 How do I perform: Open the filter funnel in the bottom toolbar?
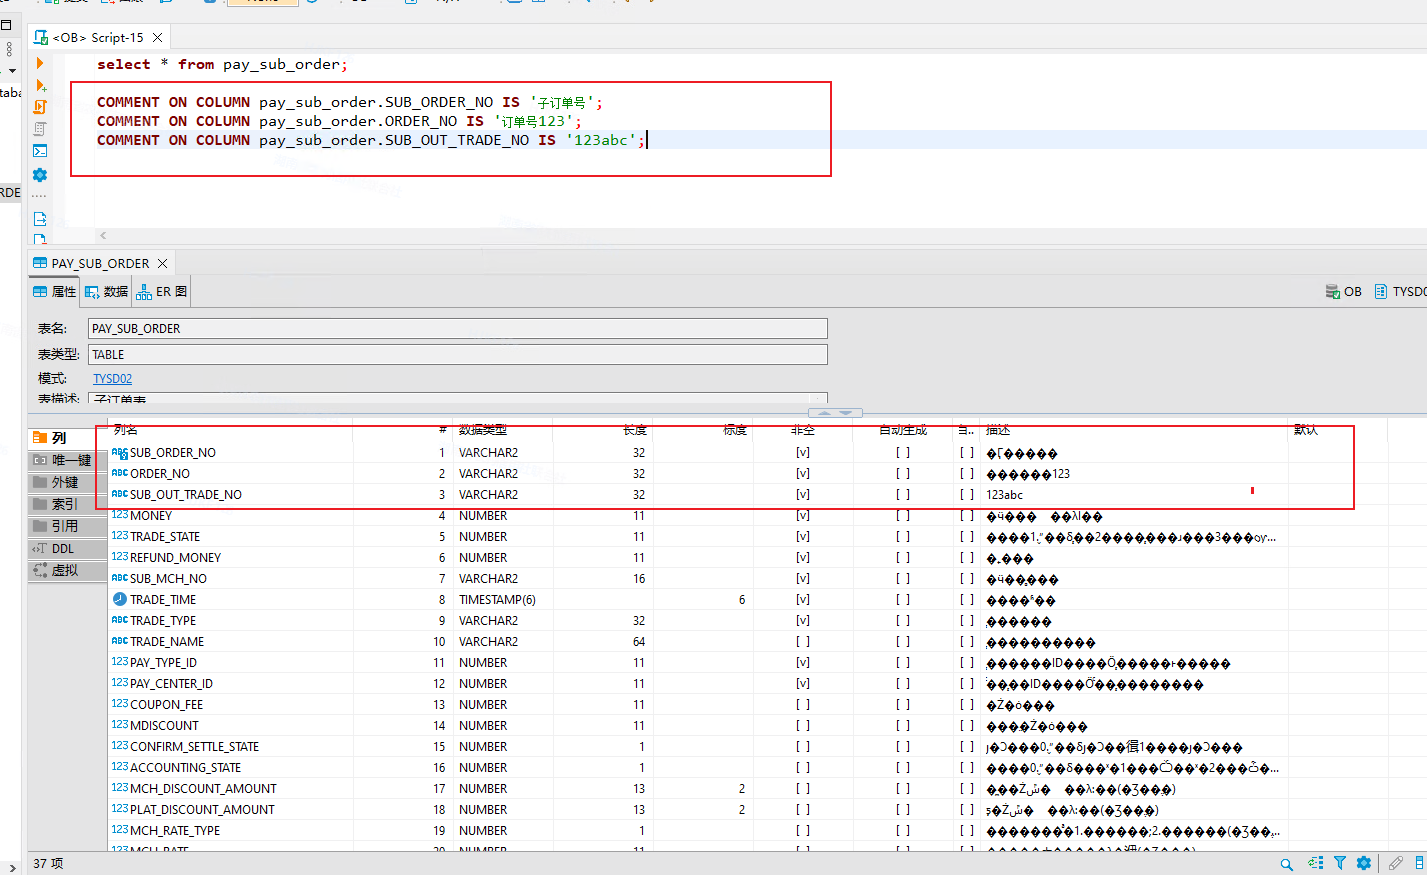pyautogui.click(x=1340, y=863)
